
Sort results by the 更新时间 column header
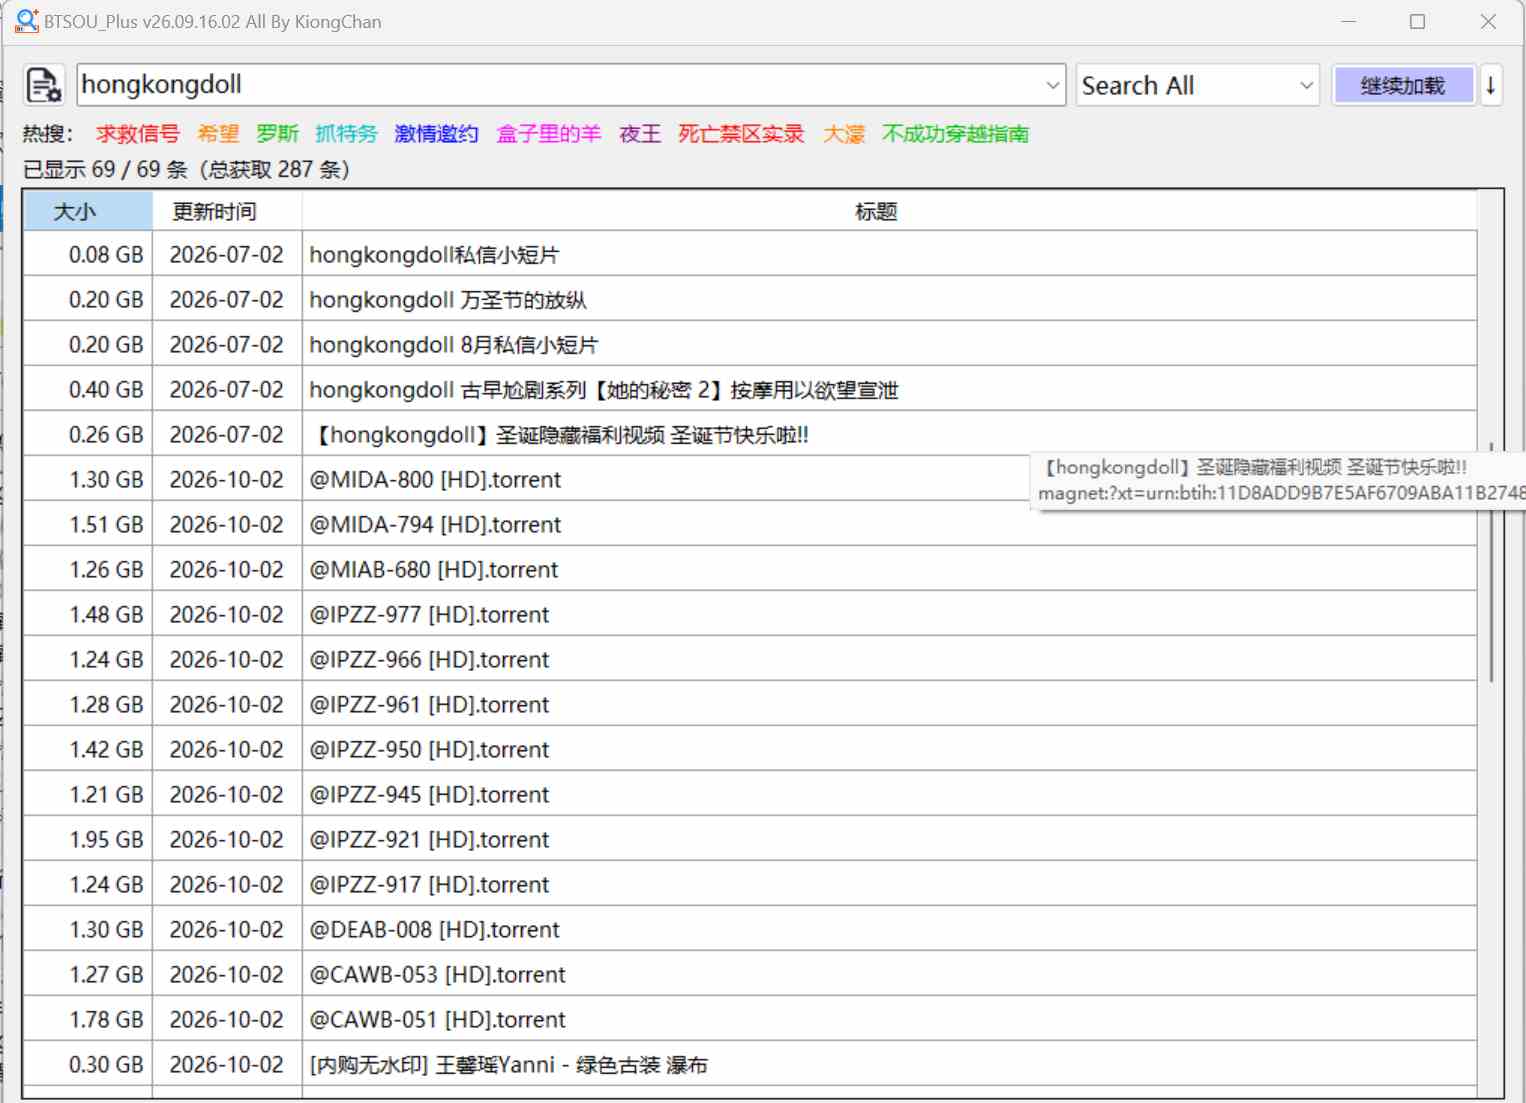[x=227, y=211]
